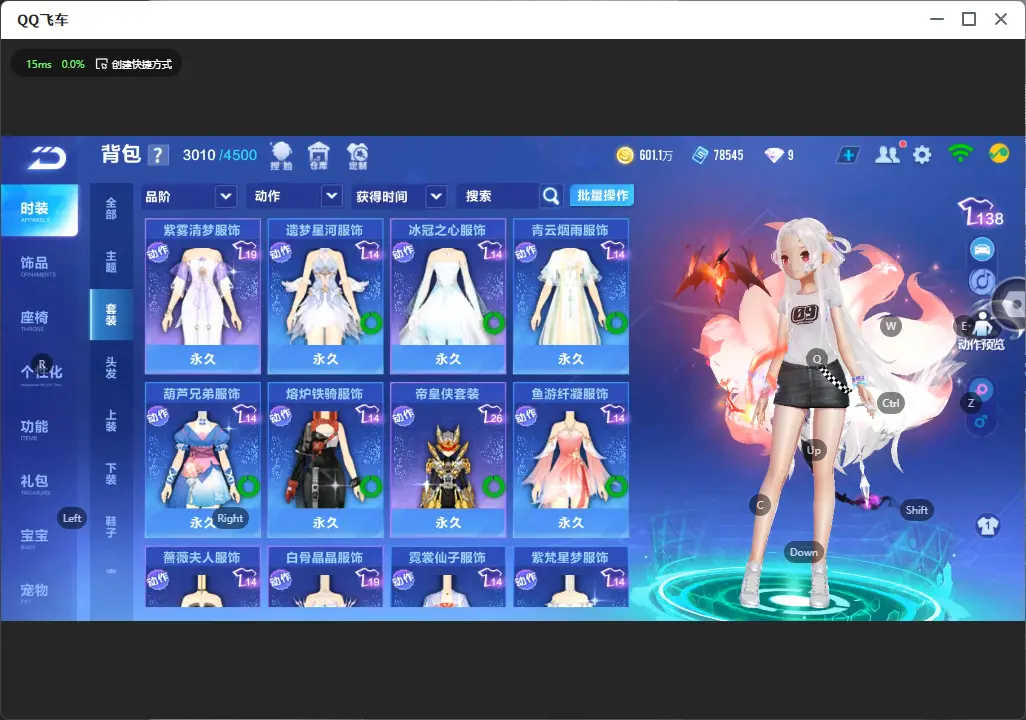Select the 紫梵星梦服饰 outfit card

pos(571,577)
